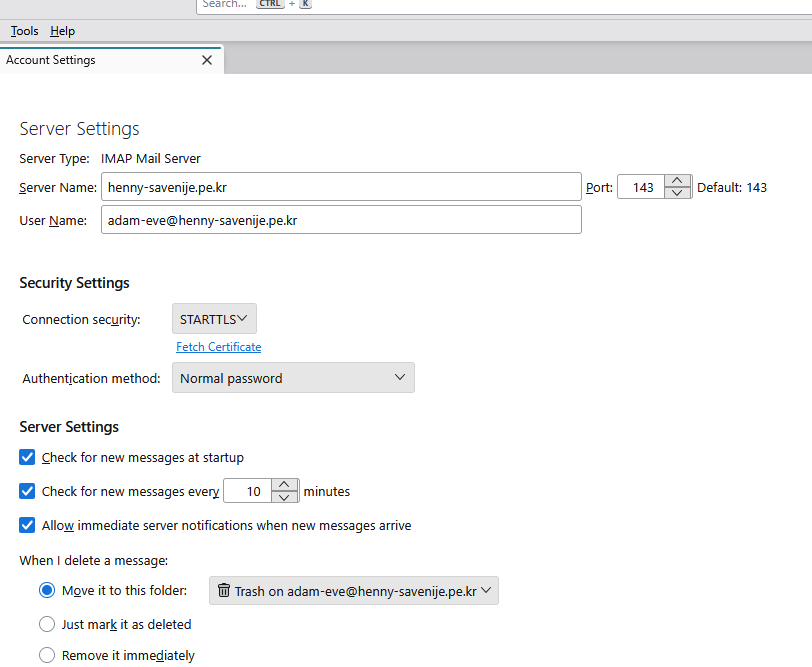
Task: Increase the port number with up arrow
Action: pyautogui.click(x=677, y=181)
